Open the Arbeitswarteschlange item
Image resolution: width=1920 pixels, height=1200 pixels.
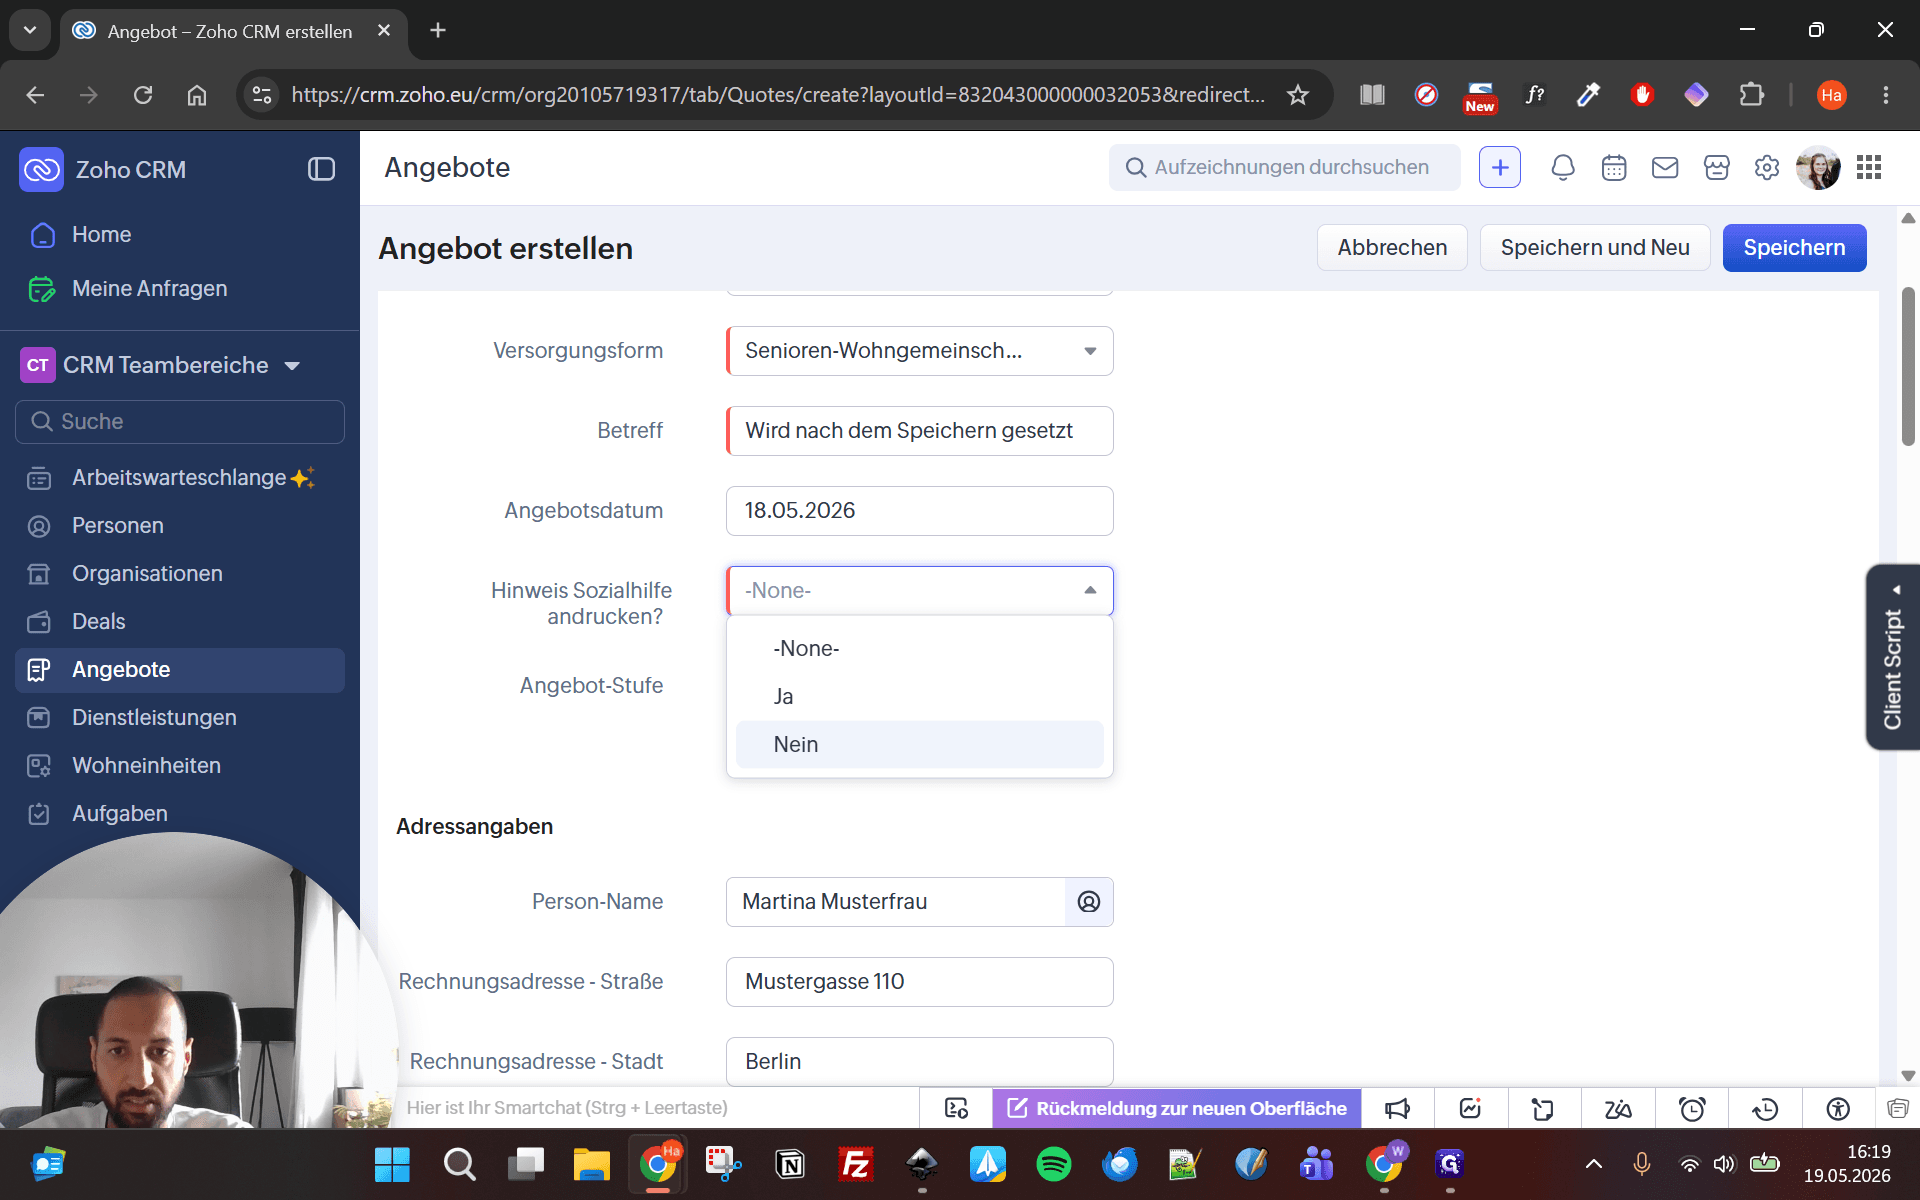point(180,478)
